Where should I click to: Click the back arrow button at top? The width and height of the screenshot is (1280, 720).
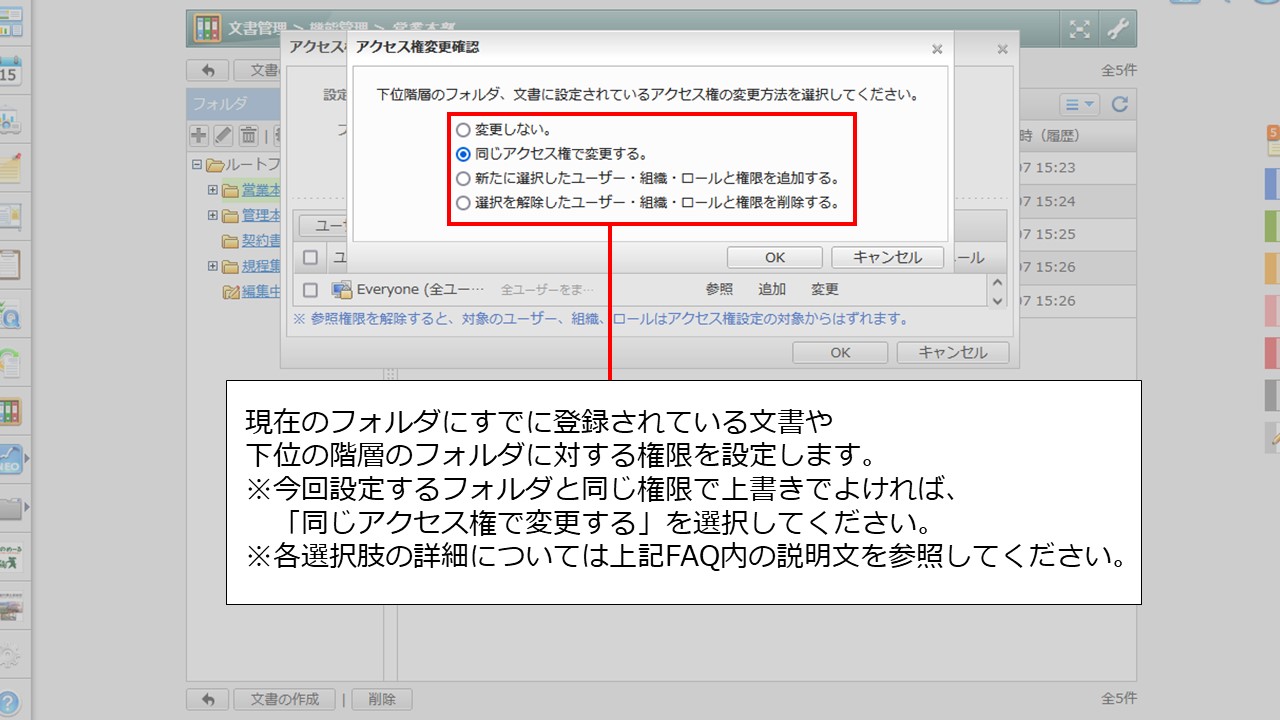point(208,71)
